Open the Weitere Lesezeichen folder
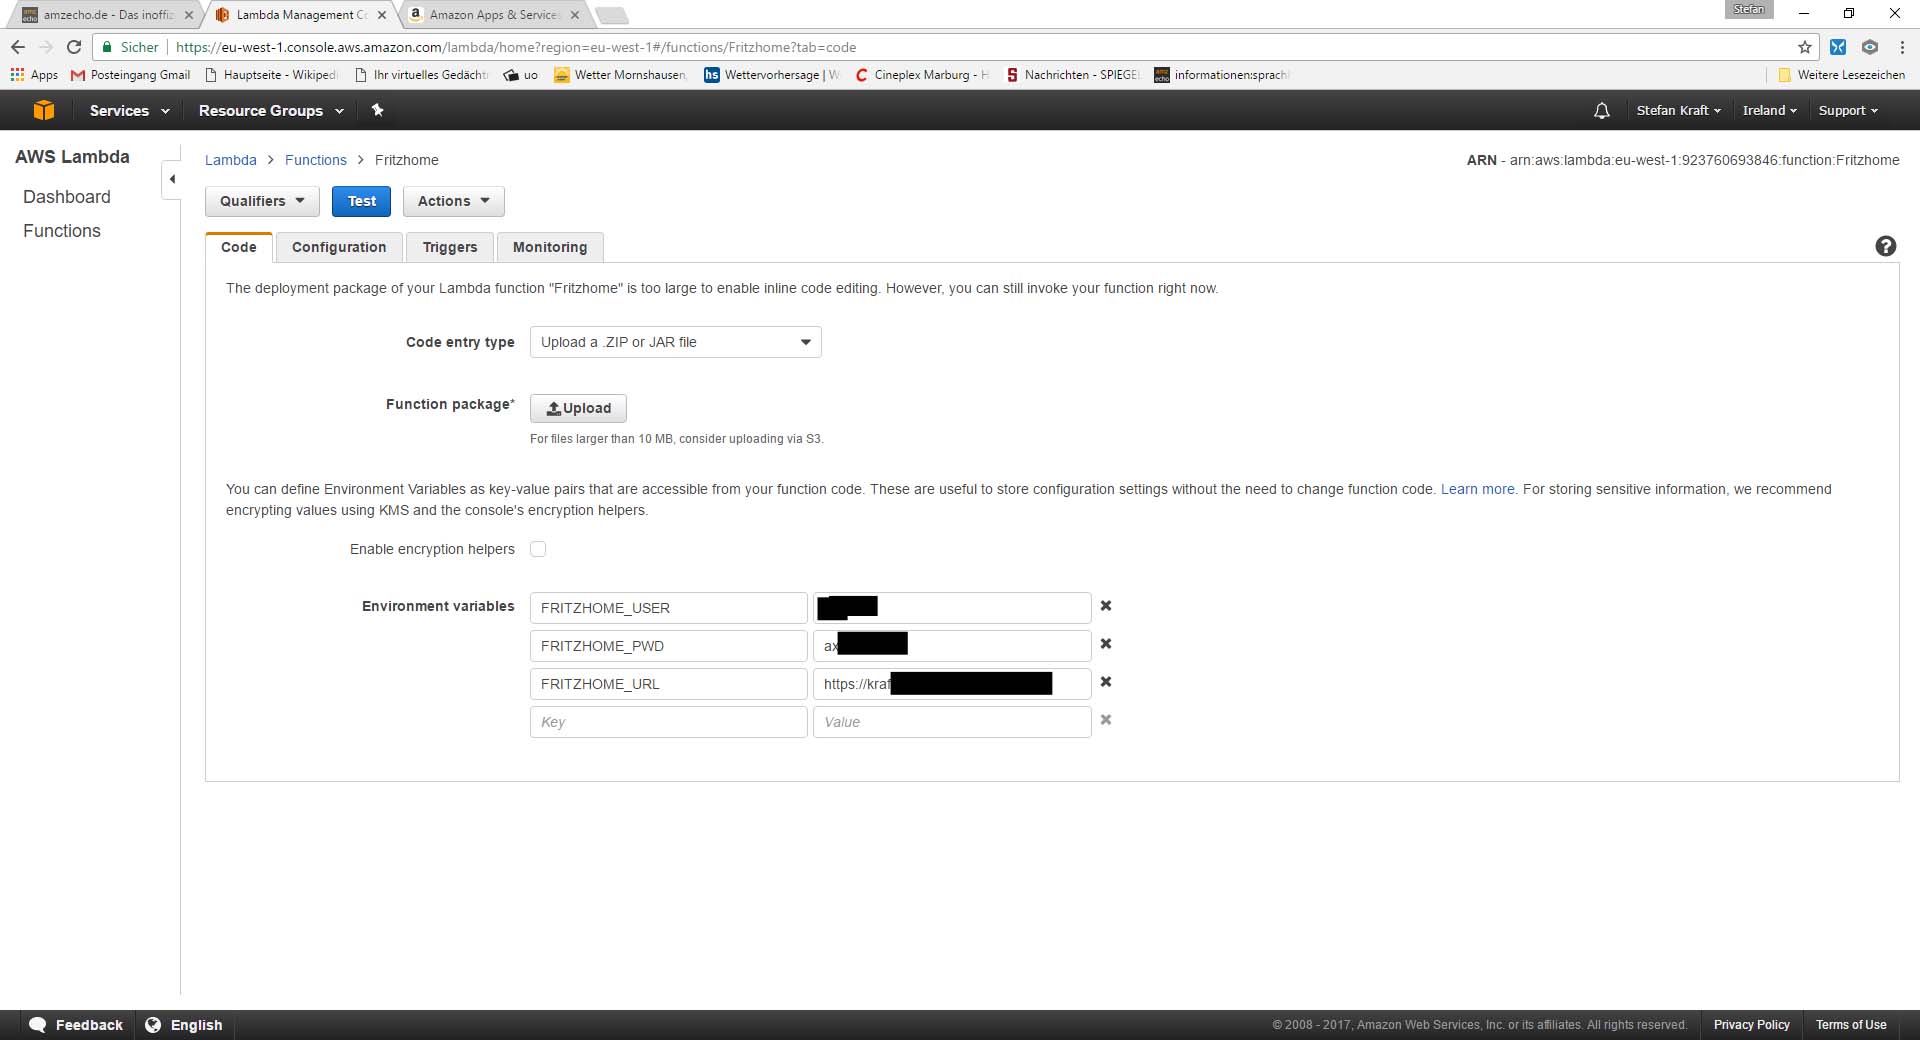The height and width of the screenshot is (1040, 1920). tap(1842, 75)
